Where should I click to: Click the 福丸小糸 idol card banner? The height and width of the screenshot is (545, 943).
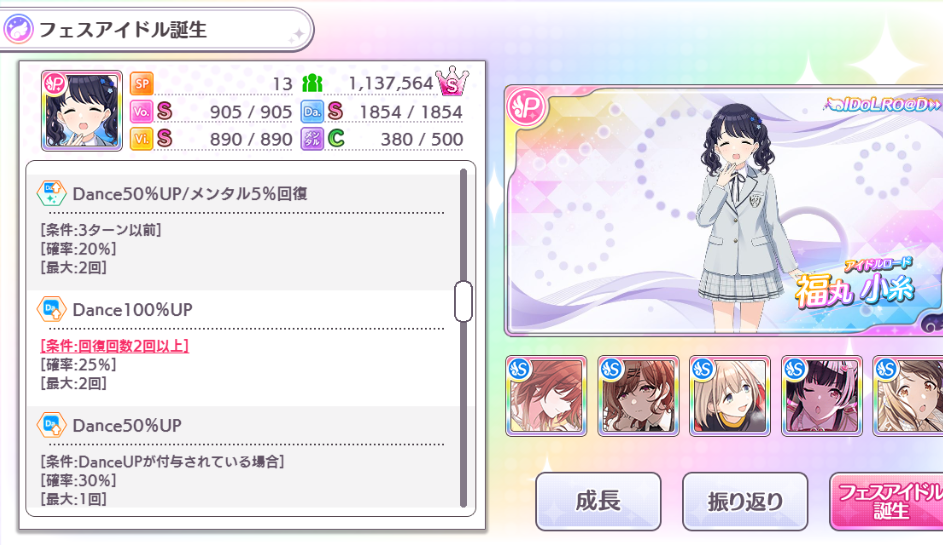coord(723,211)
